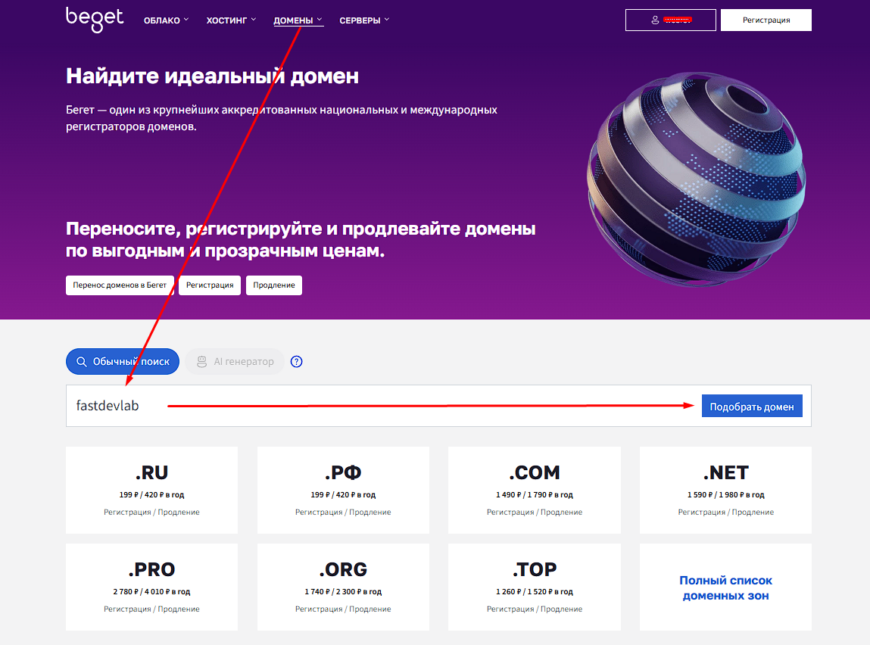Click price text 1 490 ₽ / 1 790 ₽ в год
The width and height of the screenshot is (870, 645).
click(x=534, y=495)
